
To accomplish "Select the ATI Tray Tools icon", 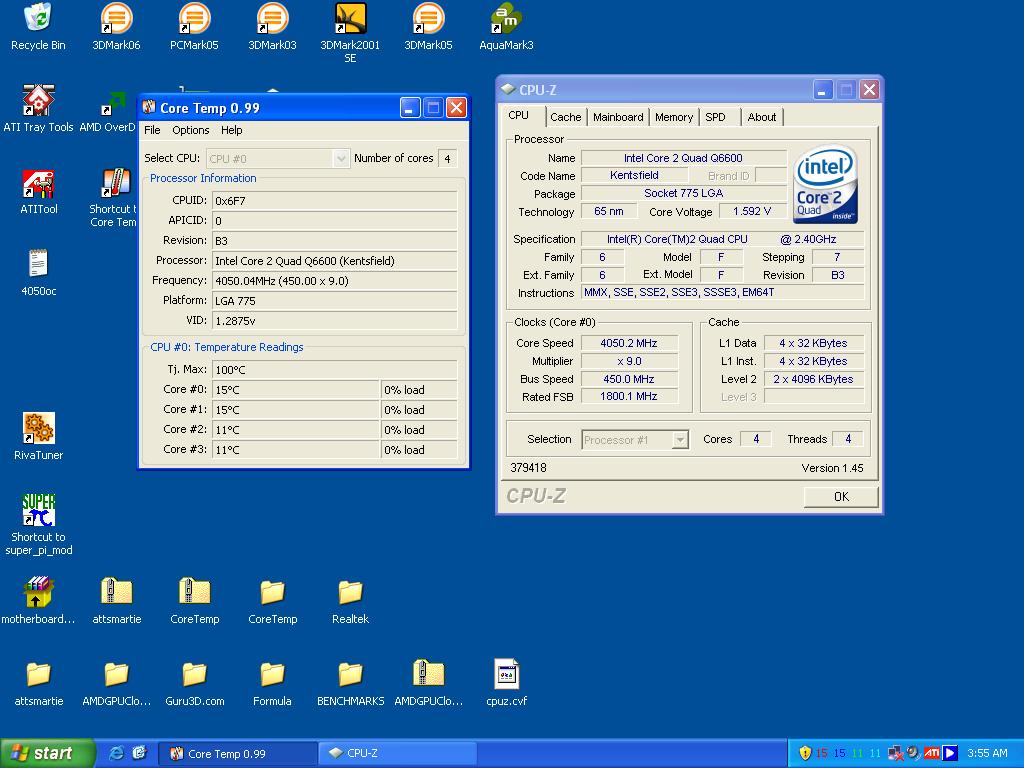I will click(x=38, y=108).
